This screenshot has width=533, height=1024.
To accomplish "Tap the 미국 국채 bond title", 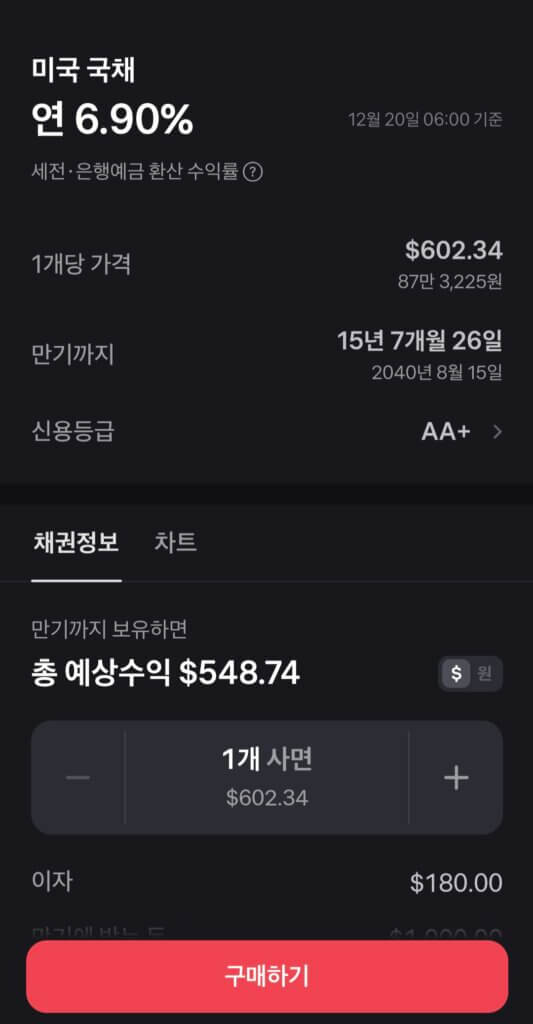I will (x=83, y=71).
